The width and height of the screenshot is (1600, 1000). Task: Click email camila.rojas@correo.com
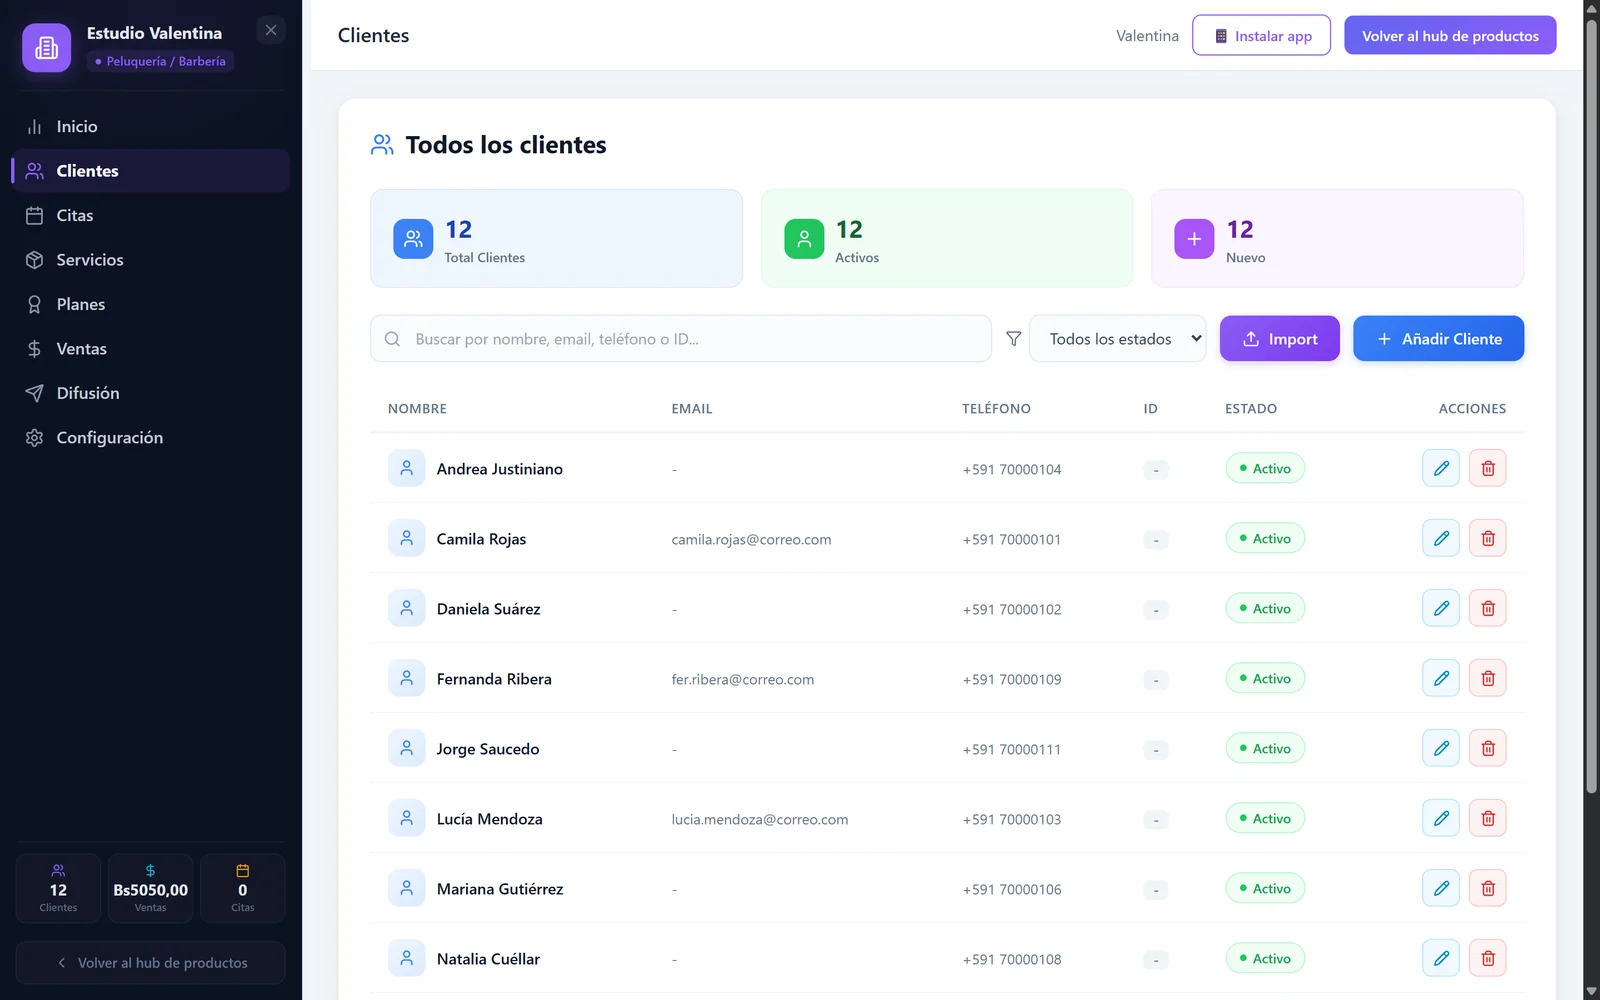[x=751, y=540]
